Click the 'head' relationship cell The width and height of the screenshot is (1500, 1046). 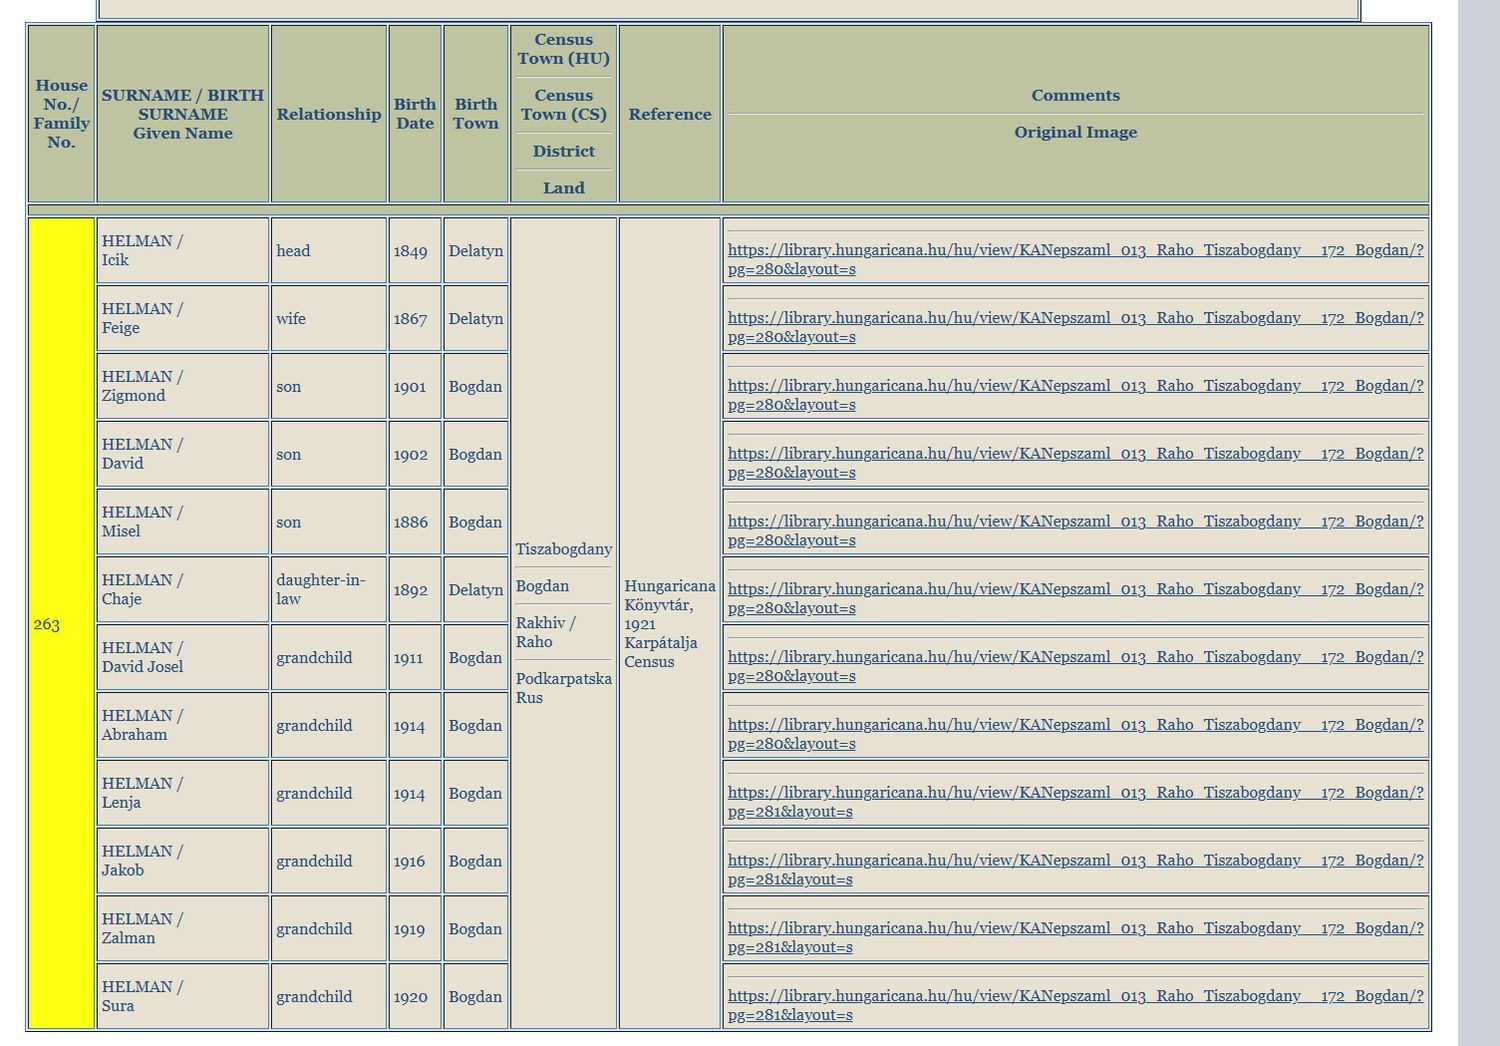329,251
